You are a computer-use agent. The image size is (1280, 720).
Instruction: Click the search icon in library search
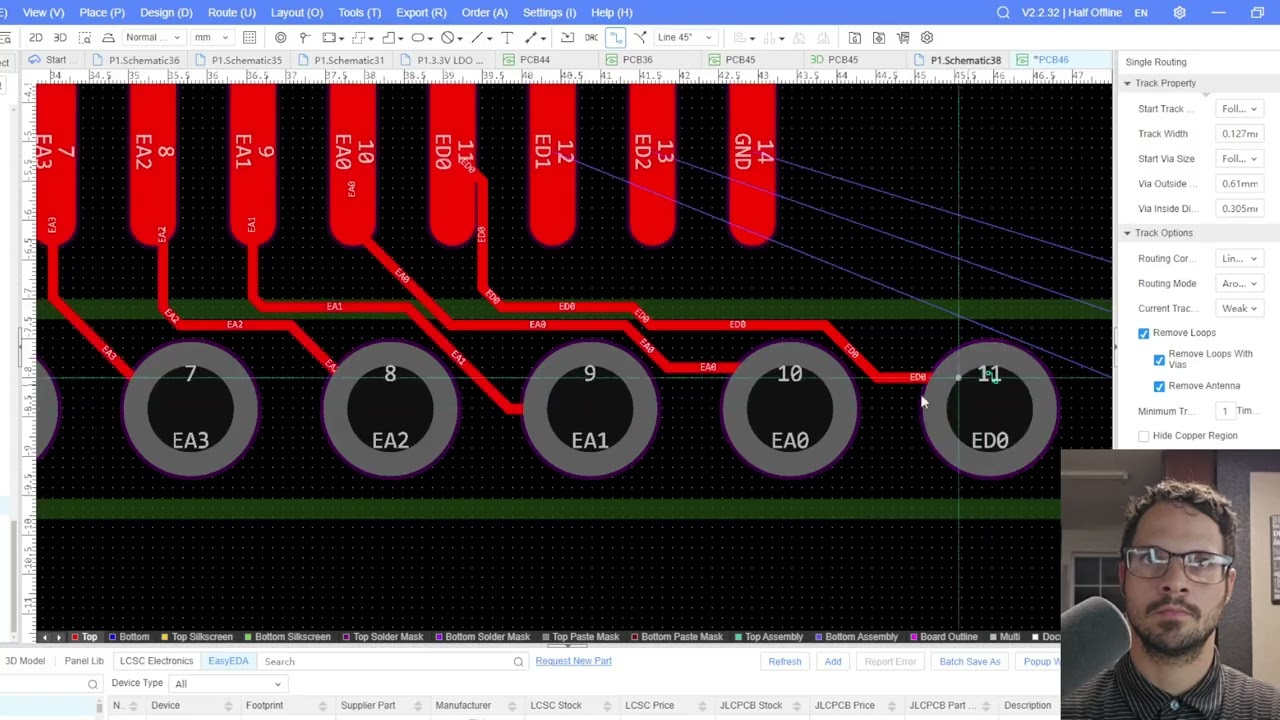point(518,661)
